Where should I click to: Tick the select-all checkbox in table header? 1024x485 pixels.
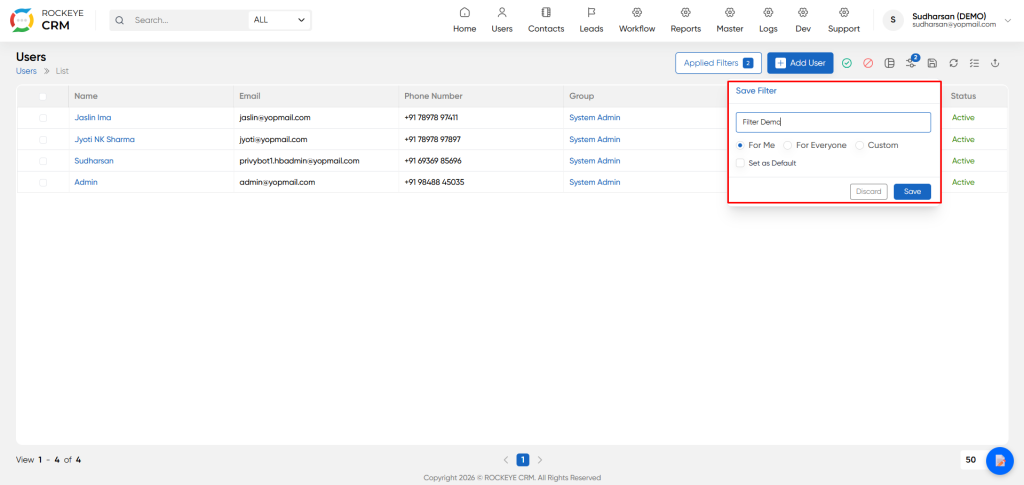point(42,97)
